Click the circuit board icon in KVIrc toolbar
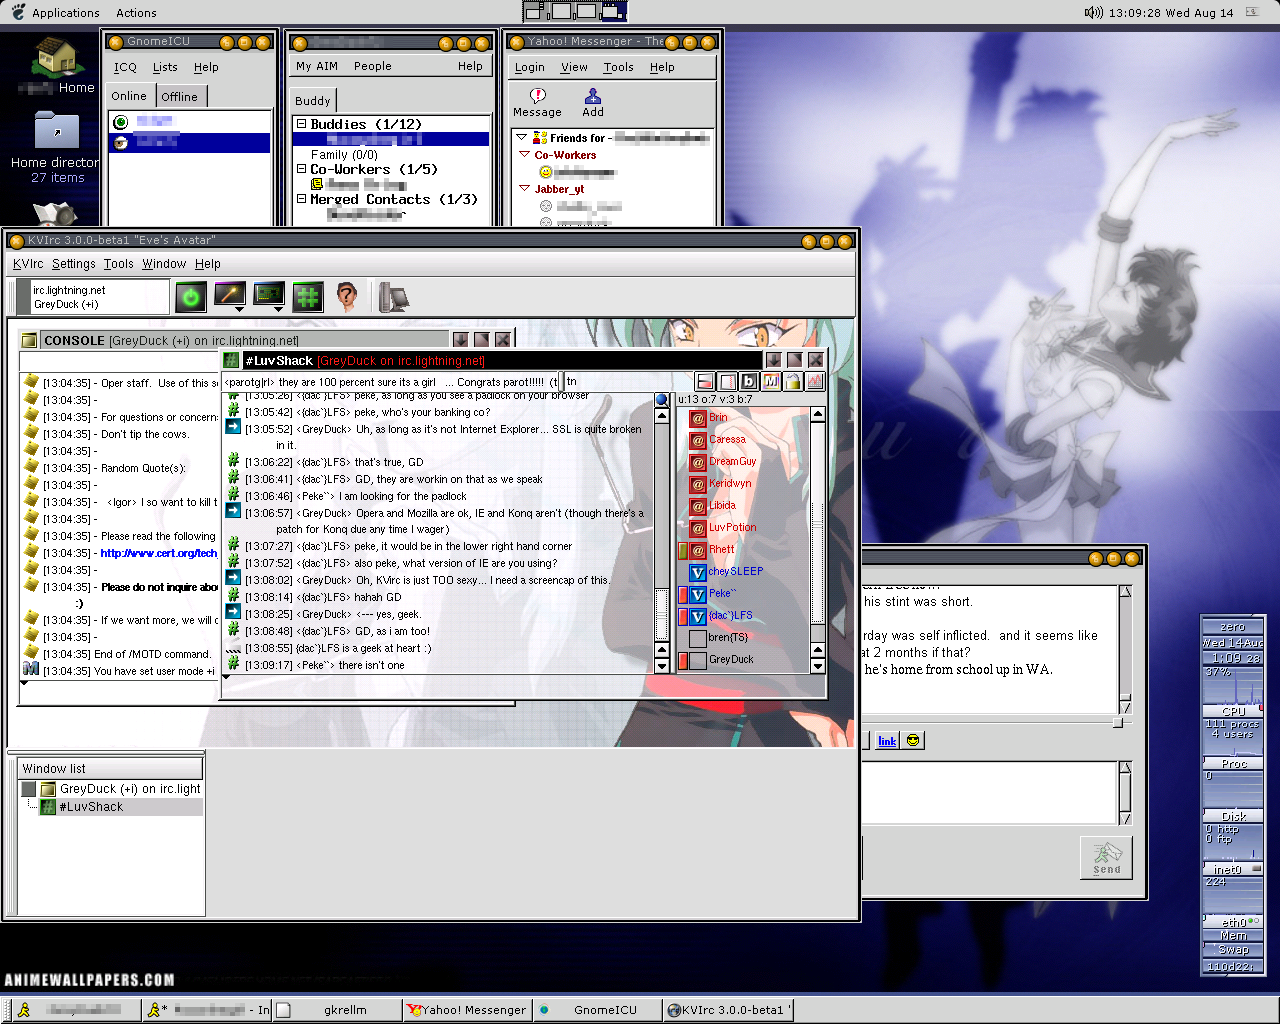 point(269,294)
